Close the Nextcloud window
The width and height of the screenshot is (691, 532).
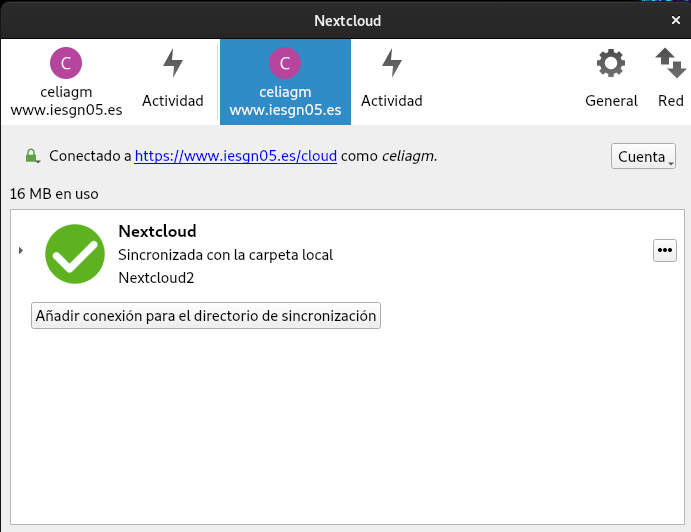676,20
